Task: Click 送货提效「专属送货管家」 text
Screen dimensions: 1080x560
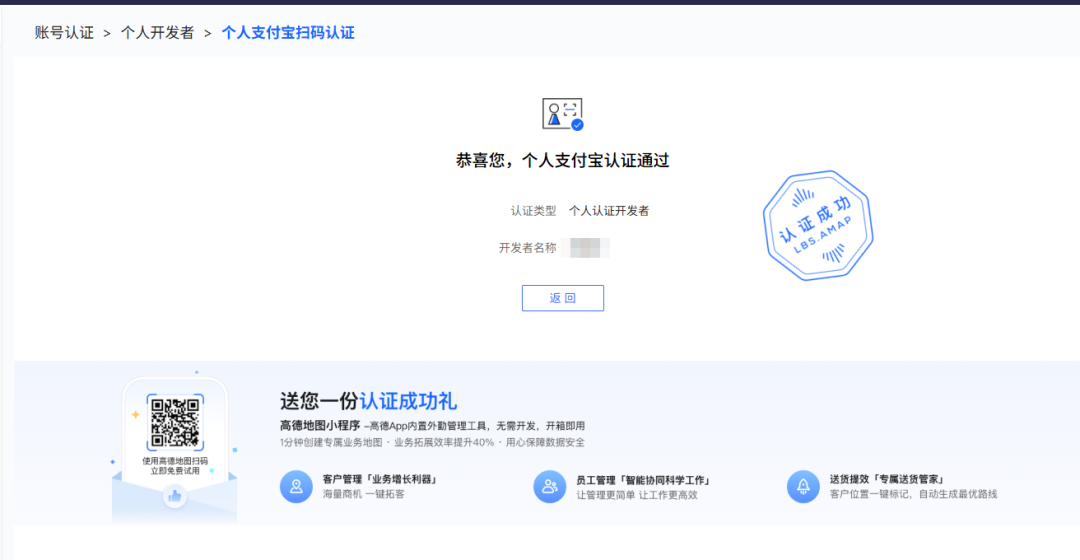Action: [888, 479]
